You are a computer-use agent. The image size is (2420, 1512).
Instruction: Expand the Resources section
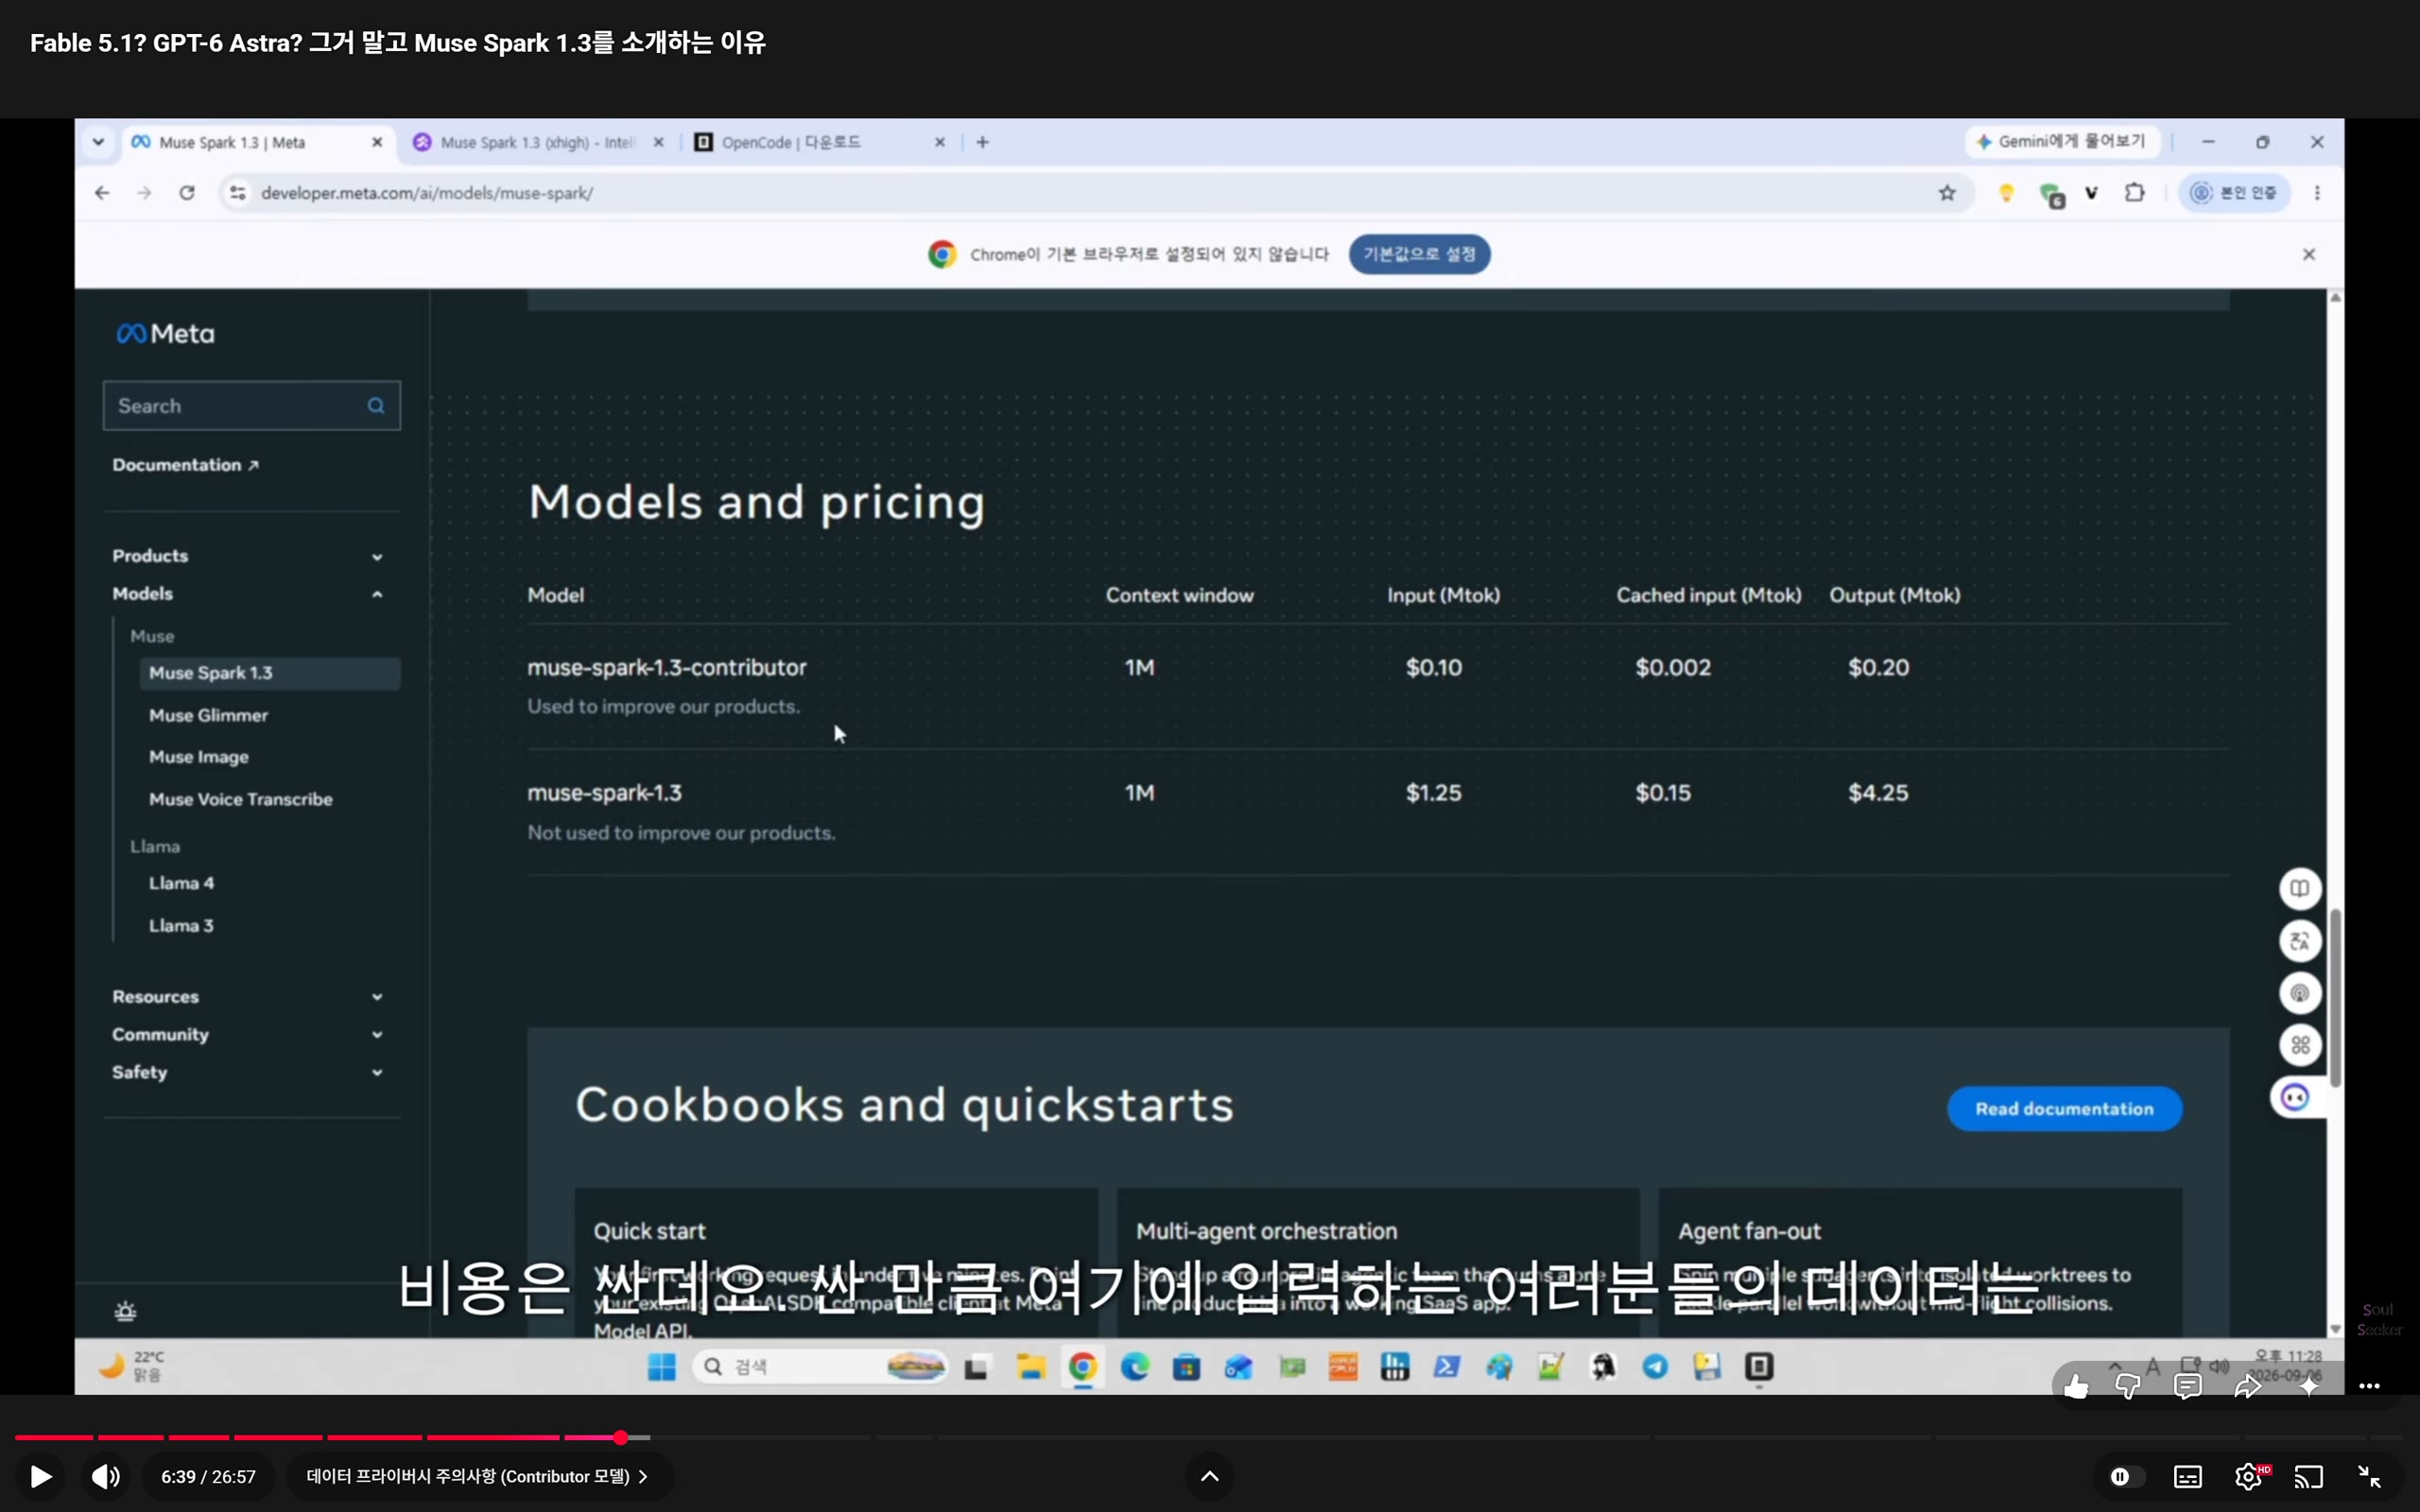(x=247, y=997)
